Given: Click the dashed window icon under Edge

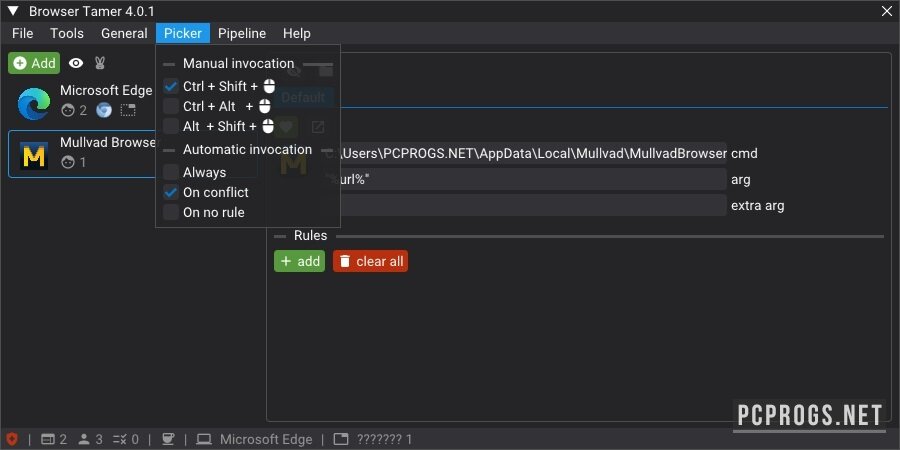Looking at the screenshot, I should pyautogui.click(x=127, y=110).
